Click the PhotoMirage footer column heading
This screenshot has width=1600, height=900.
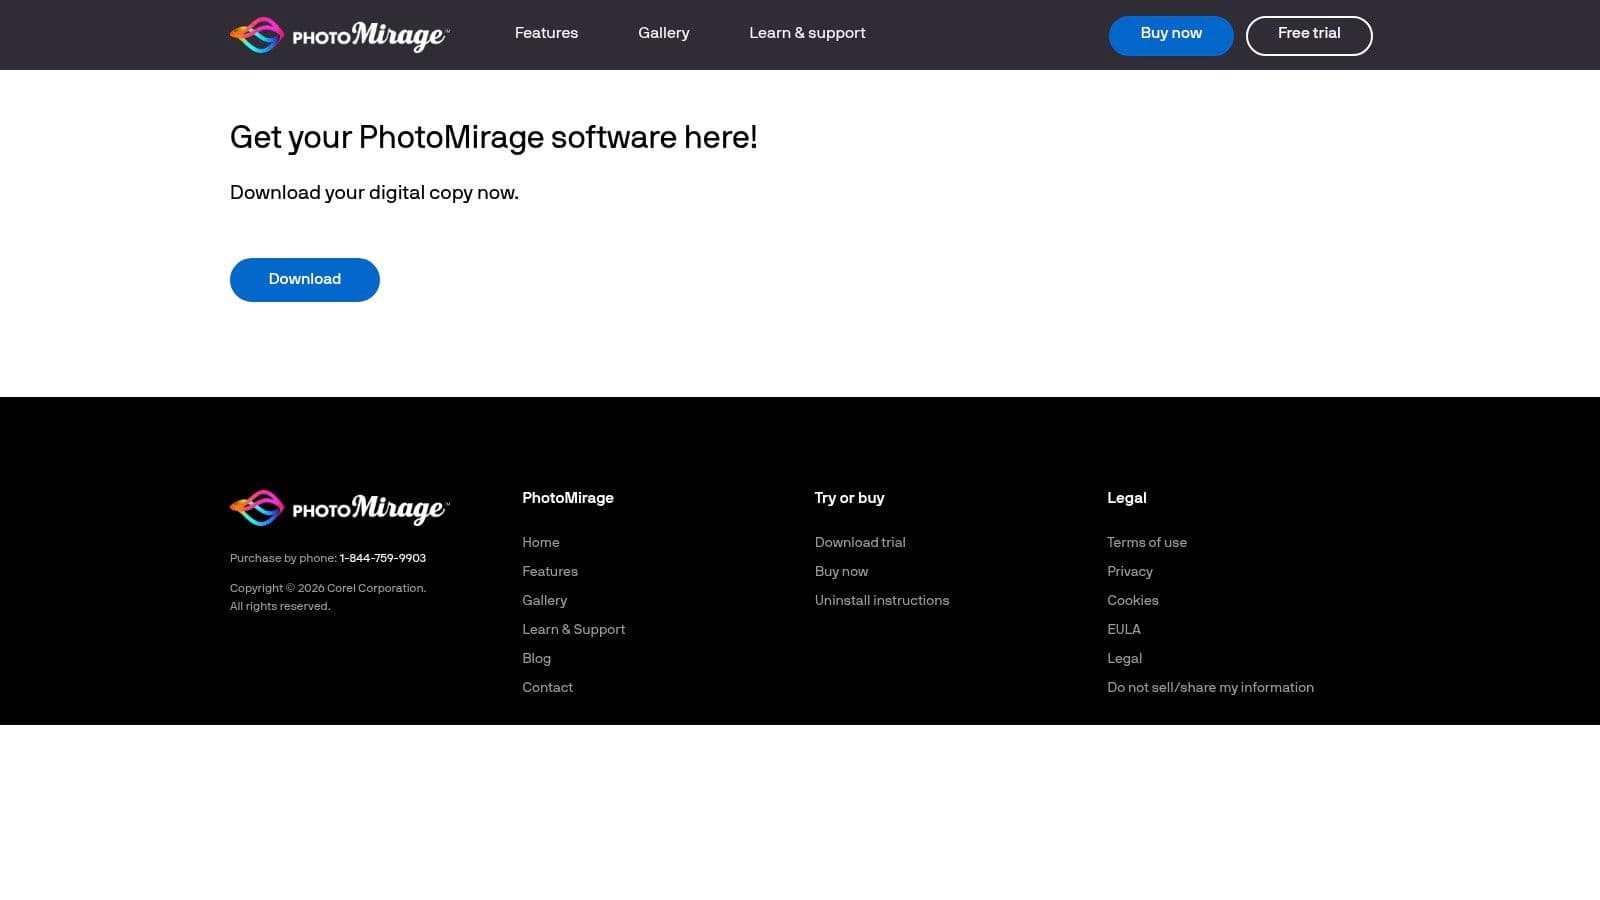coord(568,498)
